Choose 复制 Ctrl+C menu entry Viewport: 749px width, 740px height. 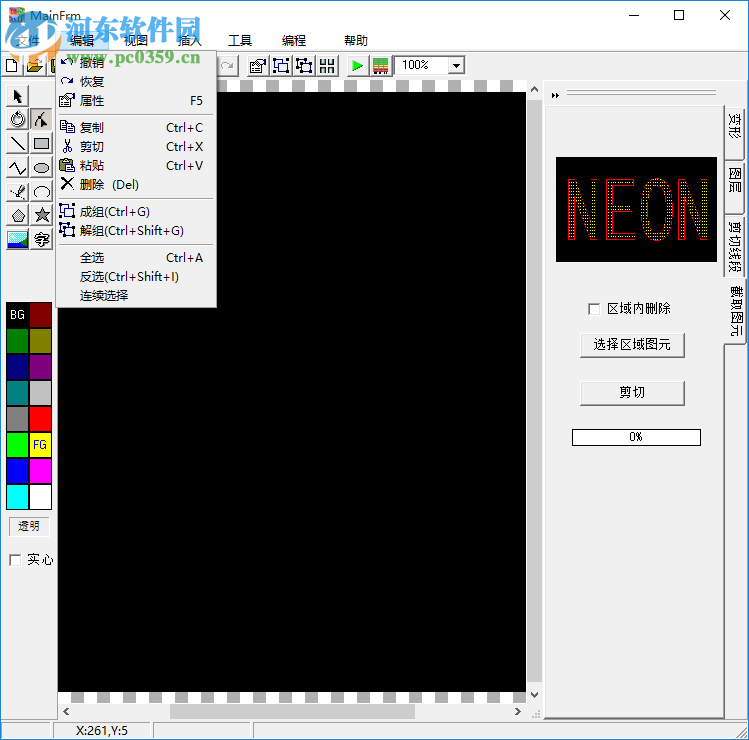[x=136, y=128]
